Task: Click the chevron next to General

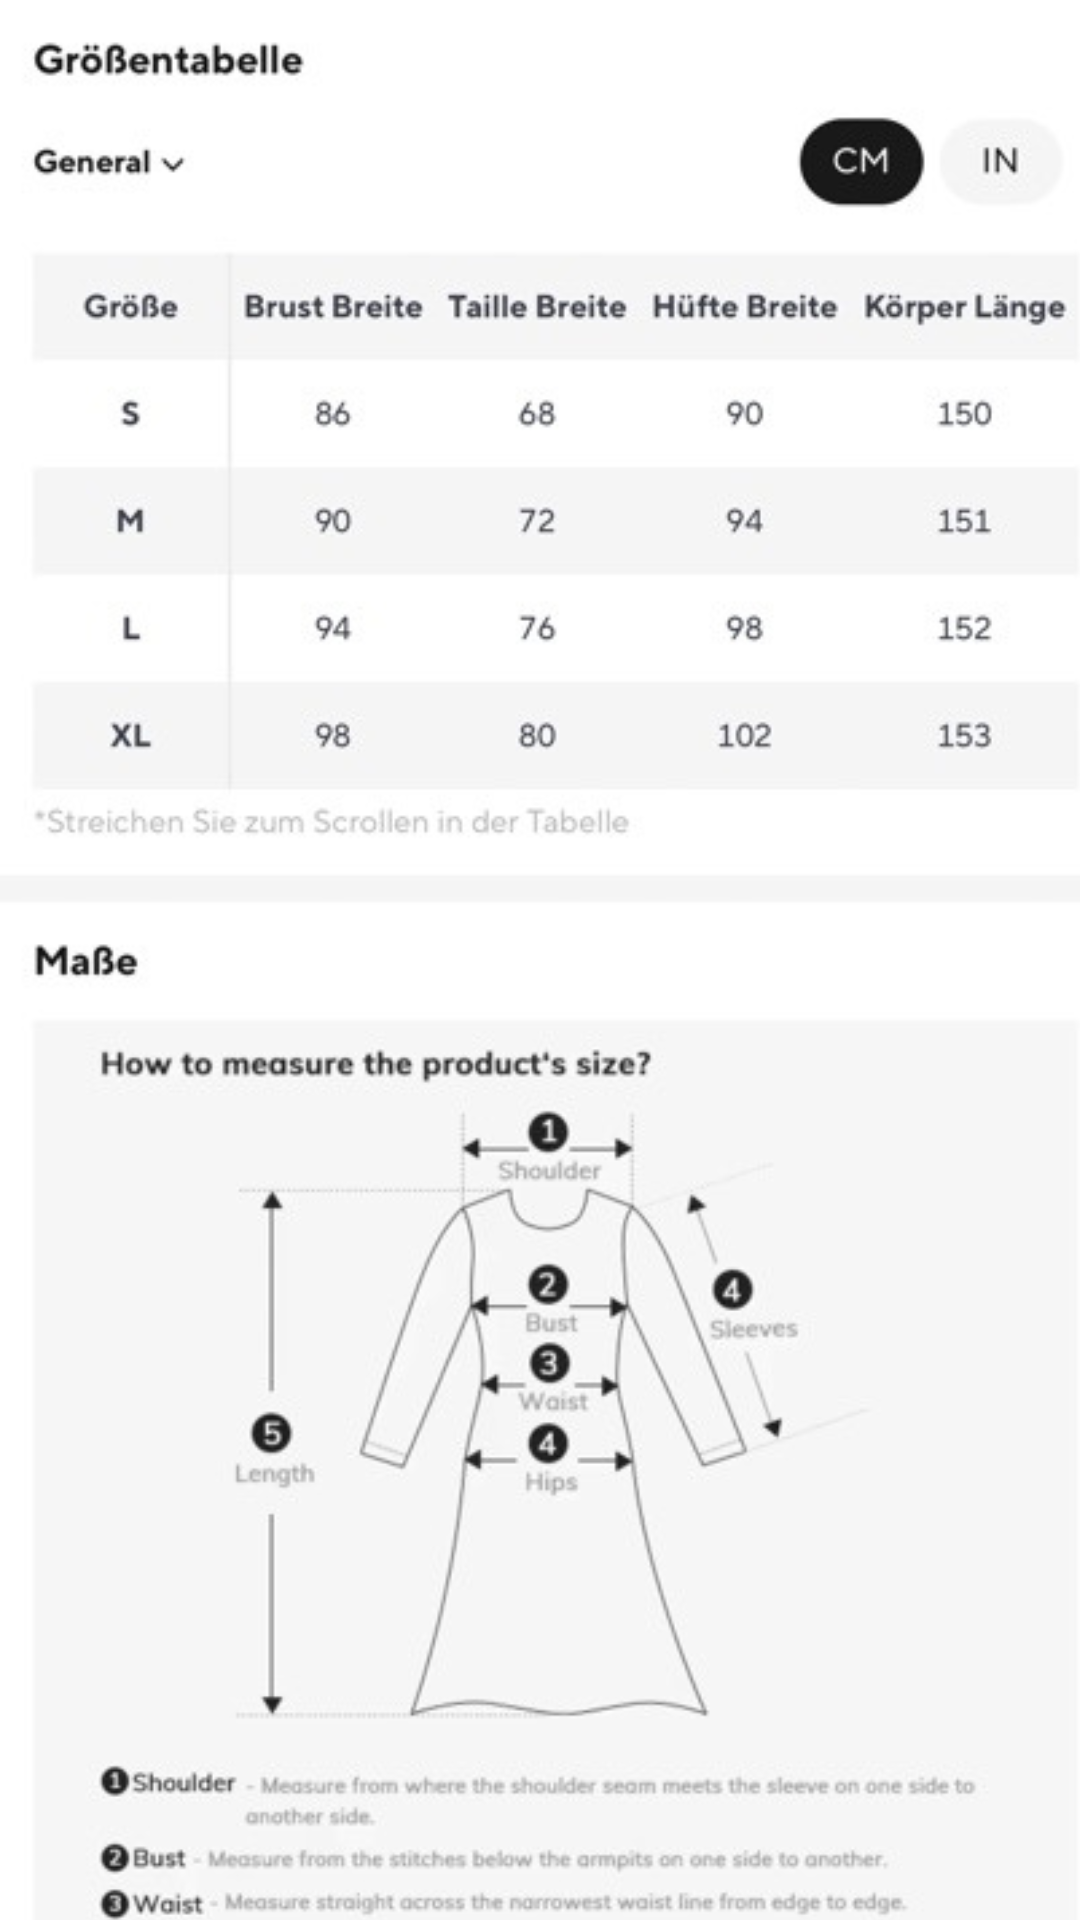Action: click(x=173, y=164)
